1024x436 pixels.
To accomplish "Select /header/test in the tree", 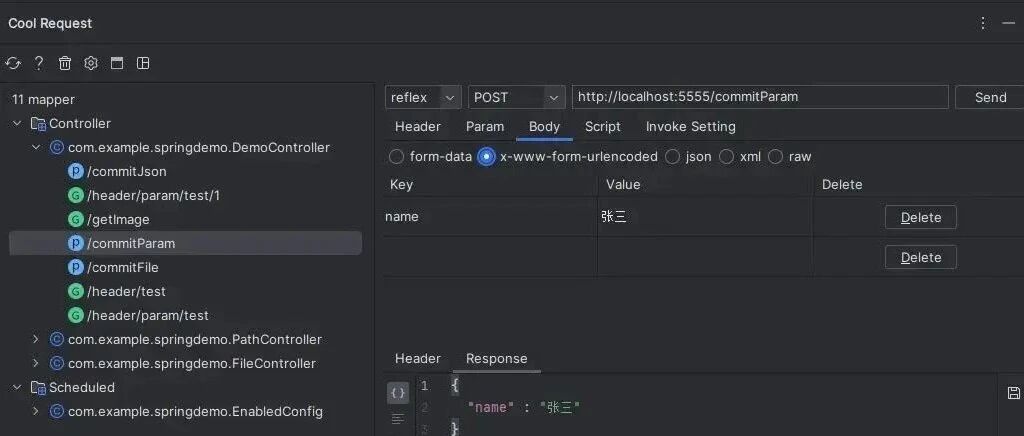I will [126, 291].
